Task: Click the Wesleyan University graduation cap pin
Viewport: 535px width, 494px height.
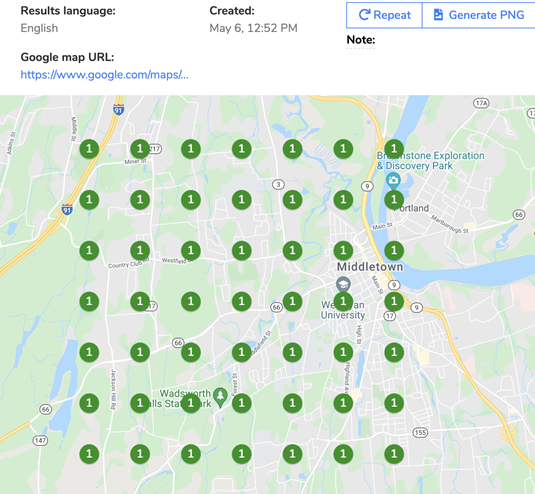Action: coord(343,284)
